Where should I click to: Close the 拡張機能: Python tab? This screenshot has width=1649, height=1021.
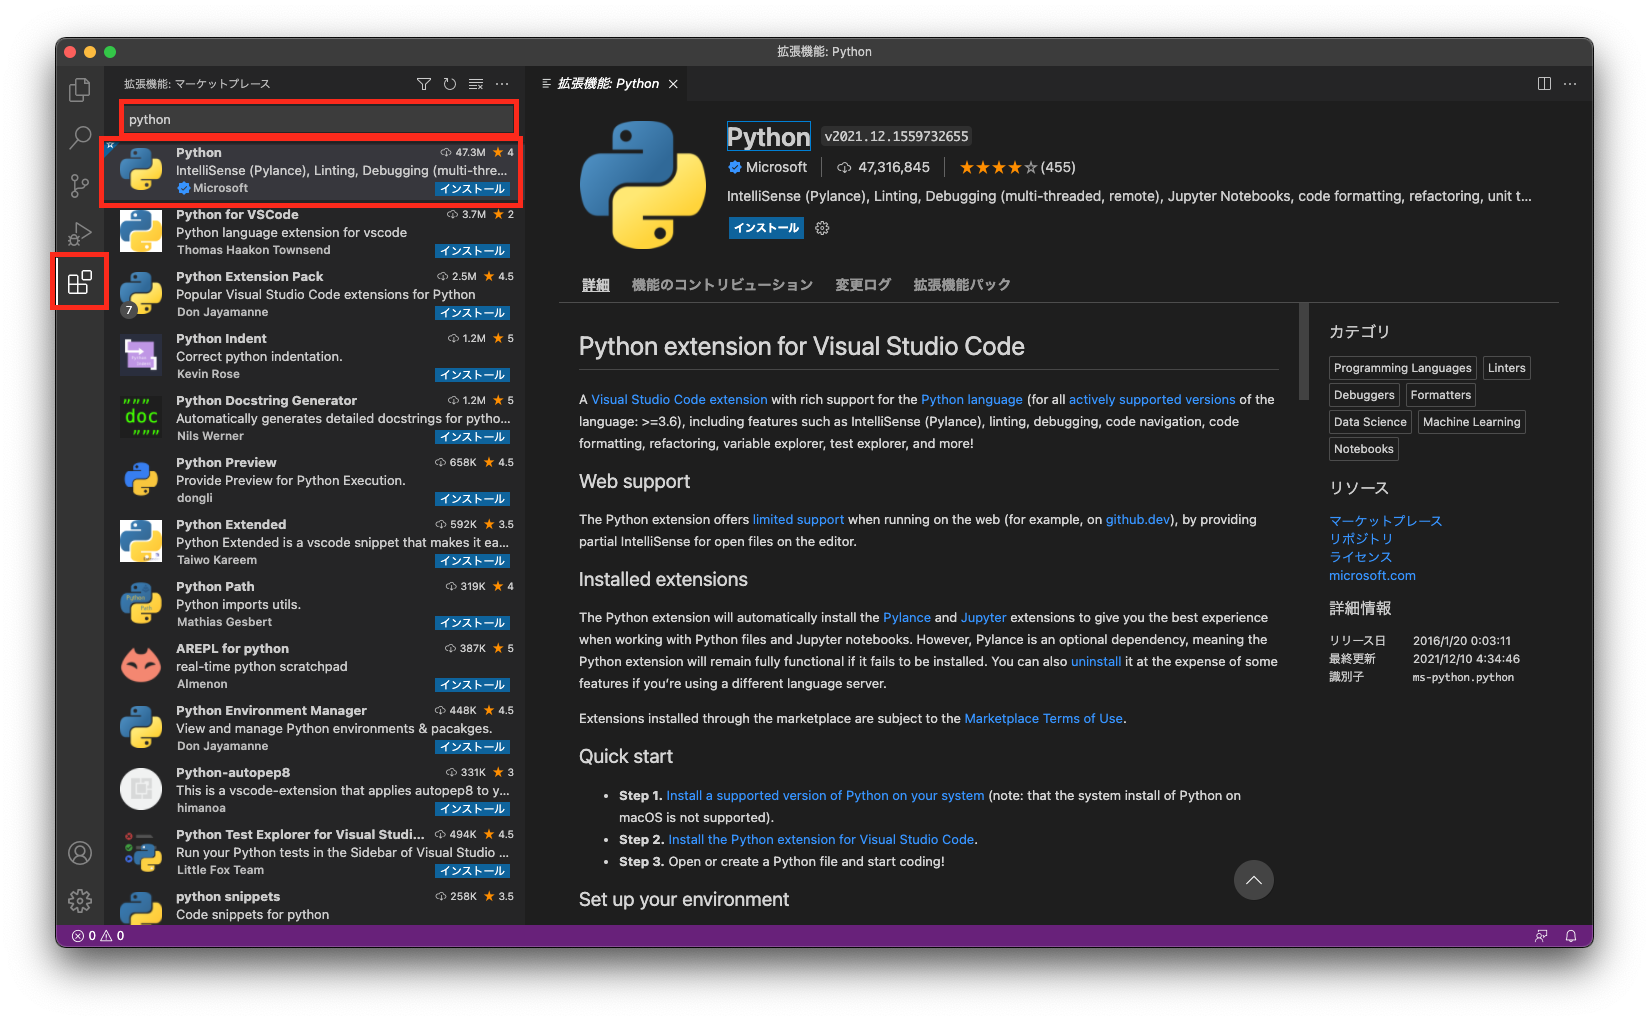point(673,84)
